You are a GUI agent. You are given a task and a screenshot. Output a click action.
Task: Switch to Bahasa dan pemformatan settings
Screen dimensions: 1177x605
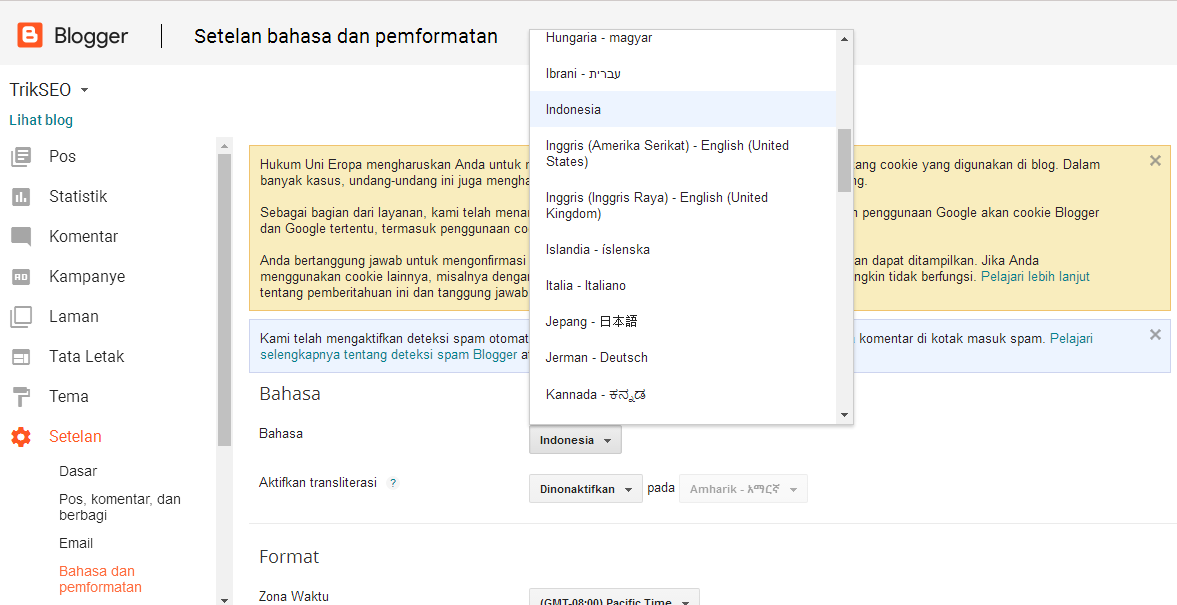tap(97, 578)
